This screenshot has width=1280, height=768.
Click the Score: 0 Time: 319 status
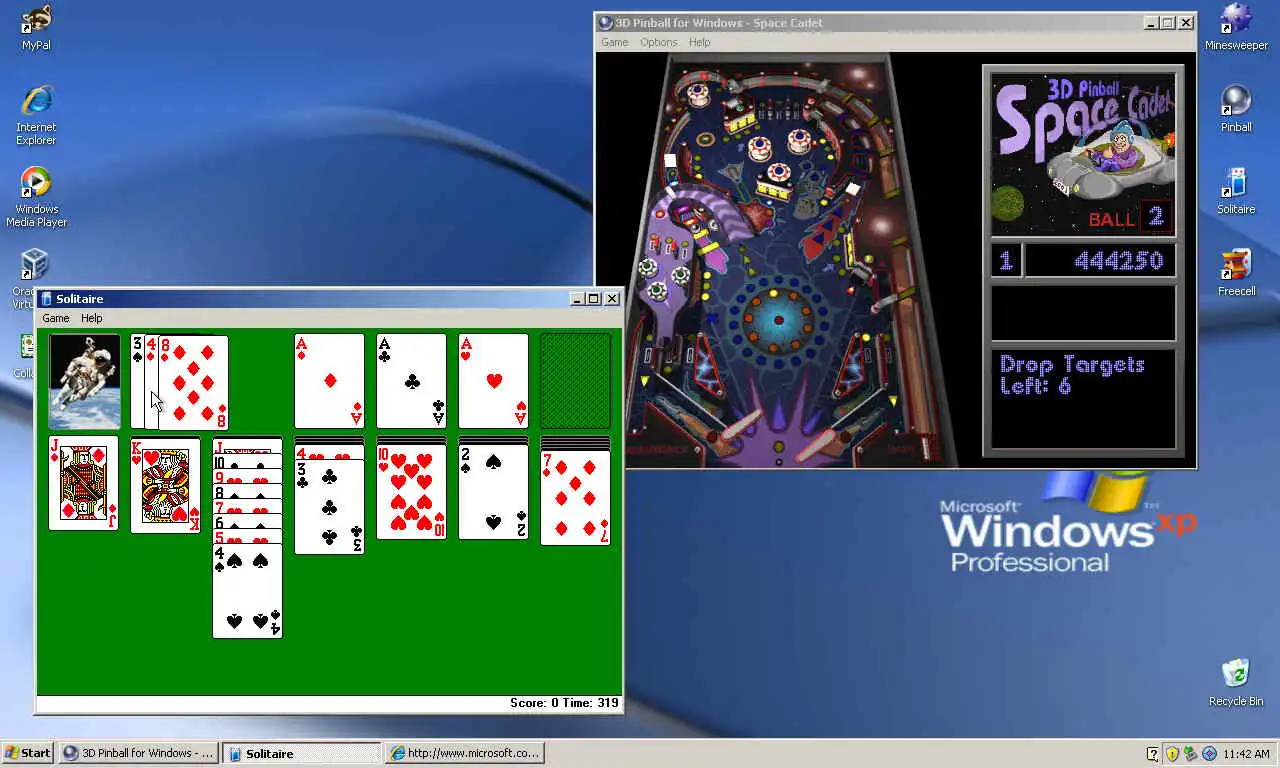(564, 703)
